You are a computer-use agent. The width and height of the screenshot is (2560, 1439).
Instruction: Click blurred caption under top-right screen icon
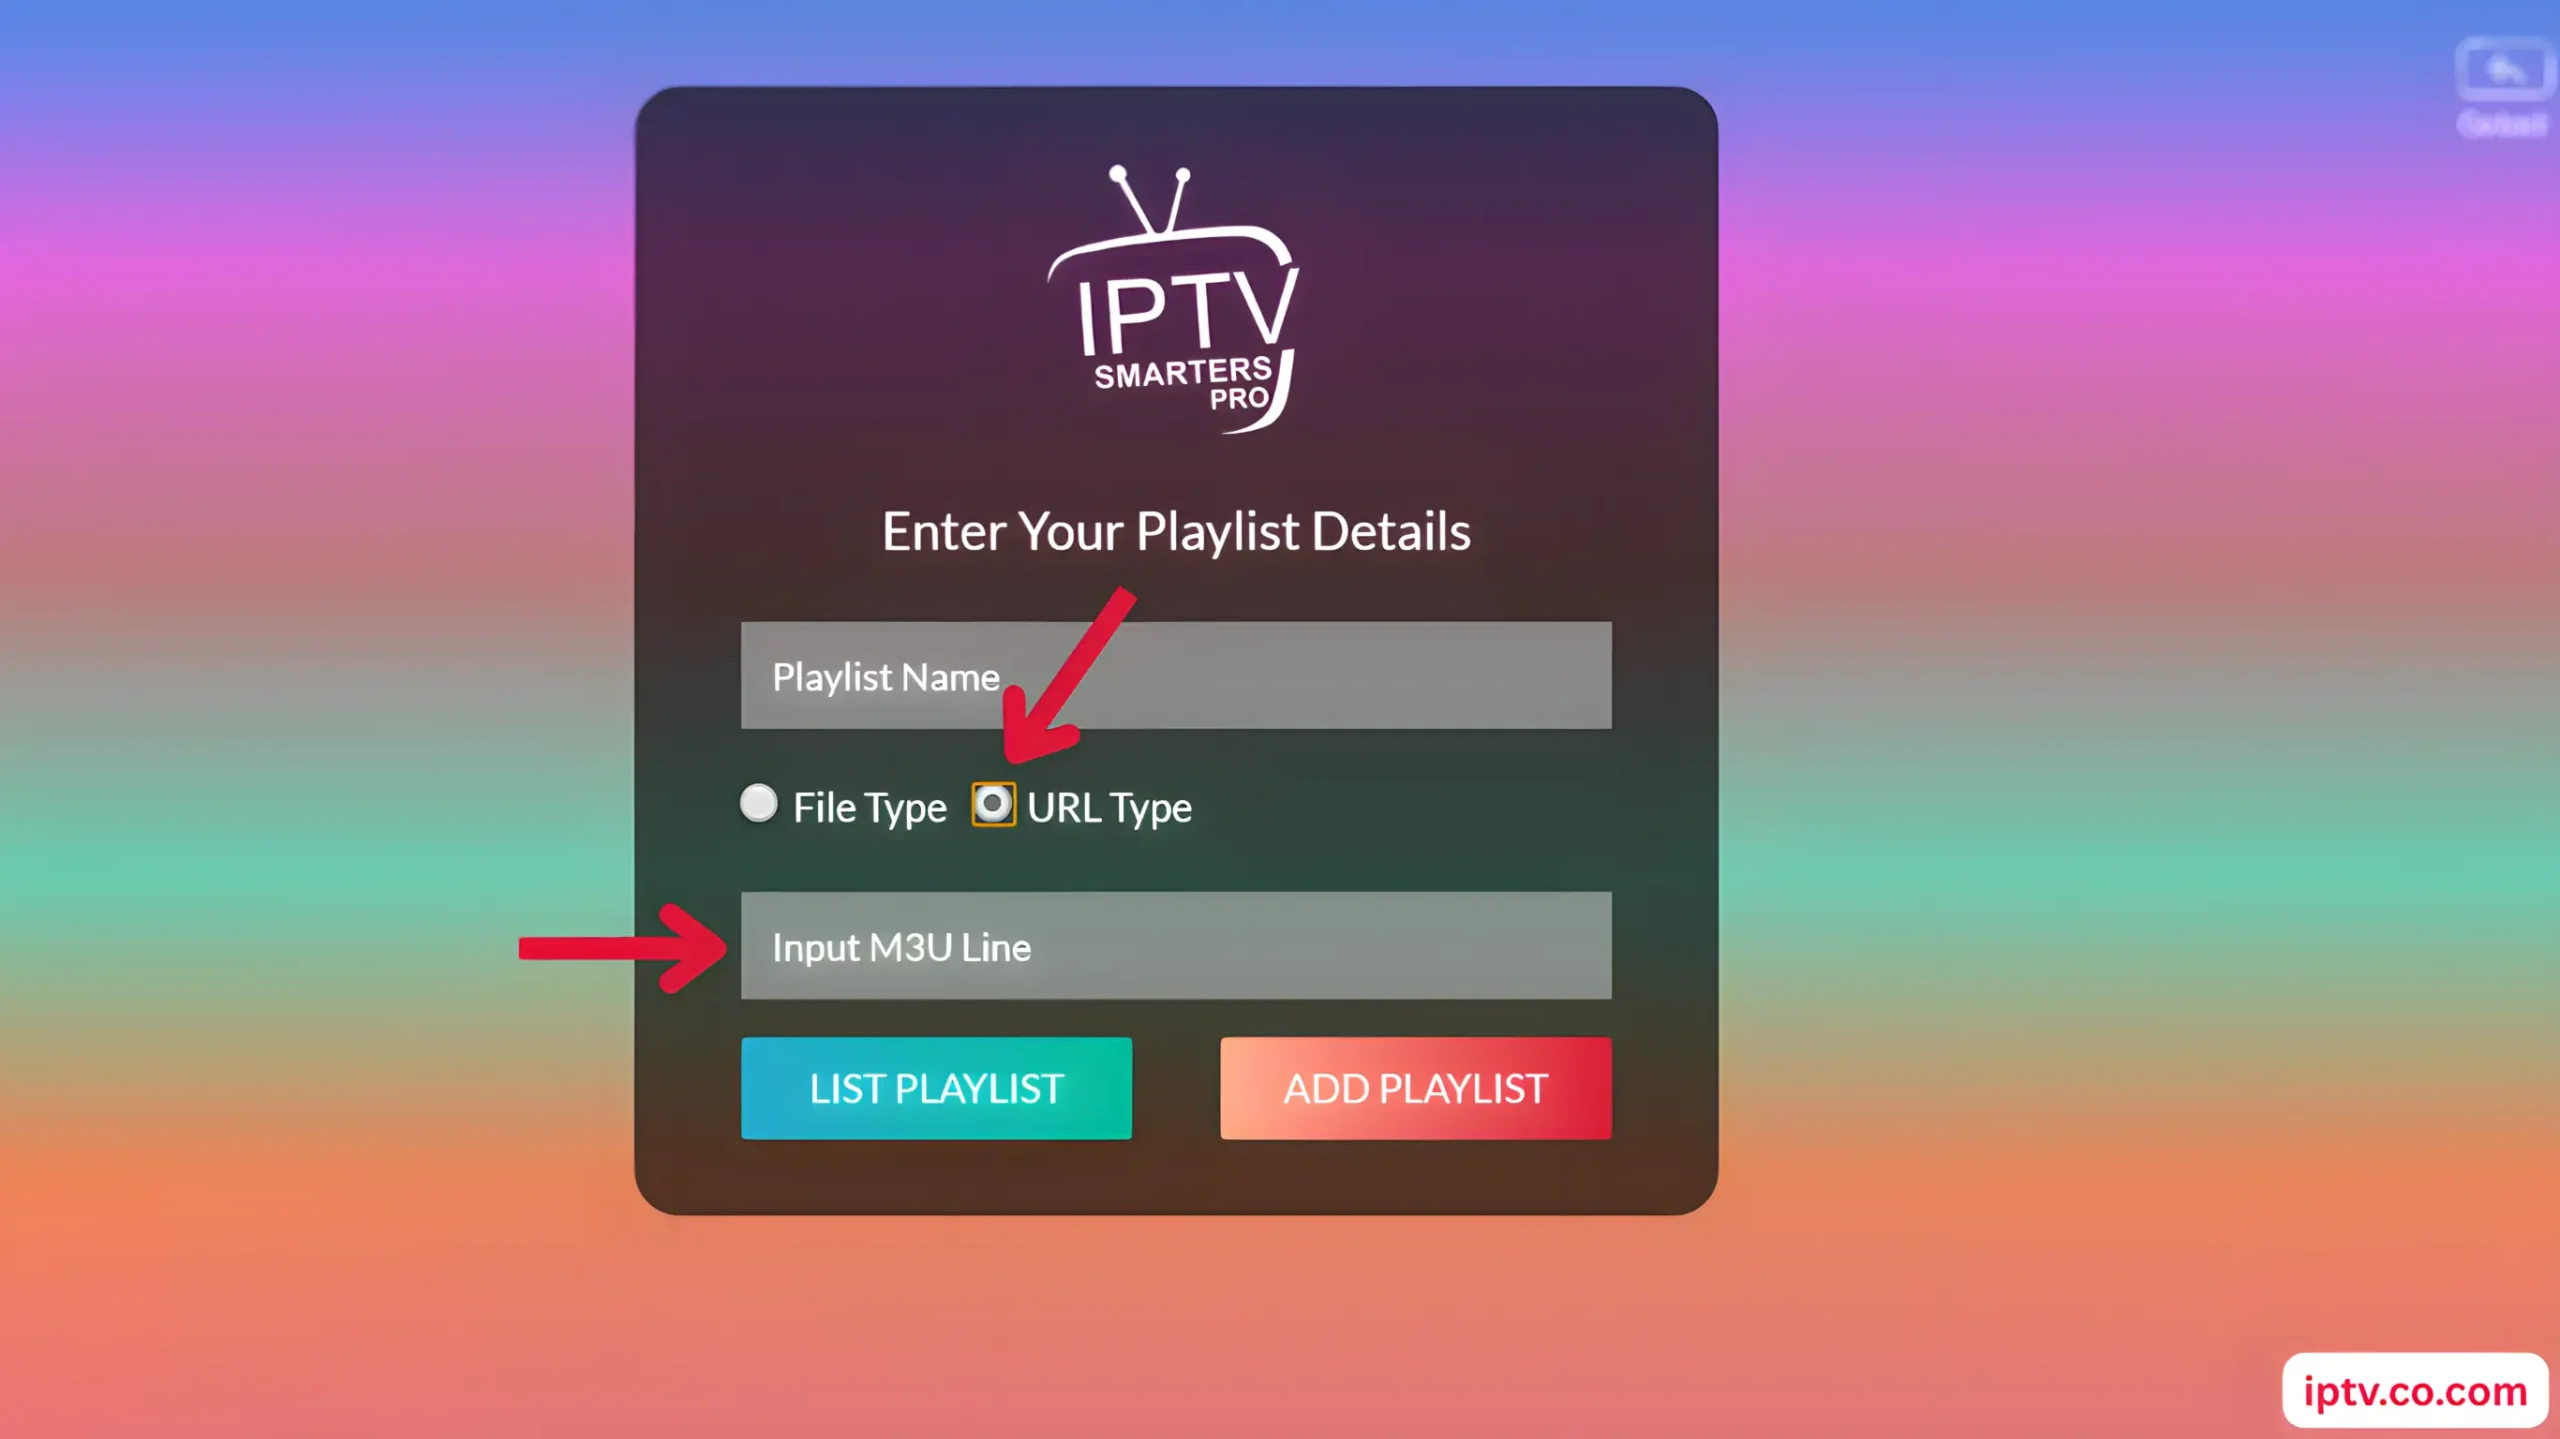[2503, 124]
